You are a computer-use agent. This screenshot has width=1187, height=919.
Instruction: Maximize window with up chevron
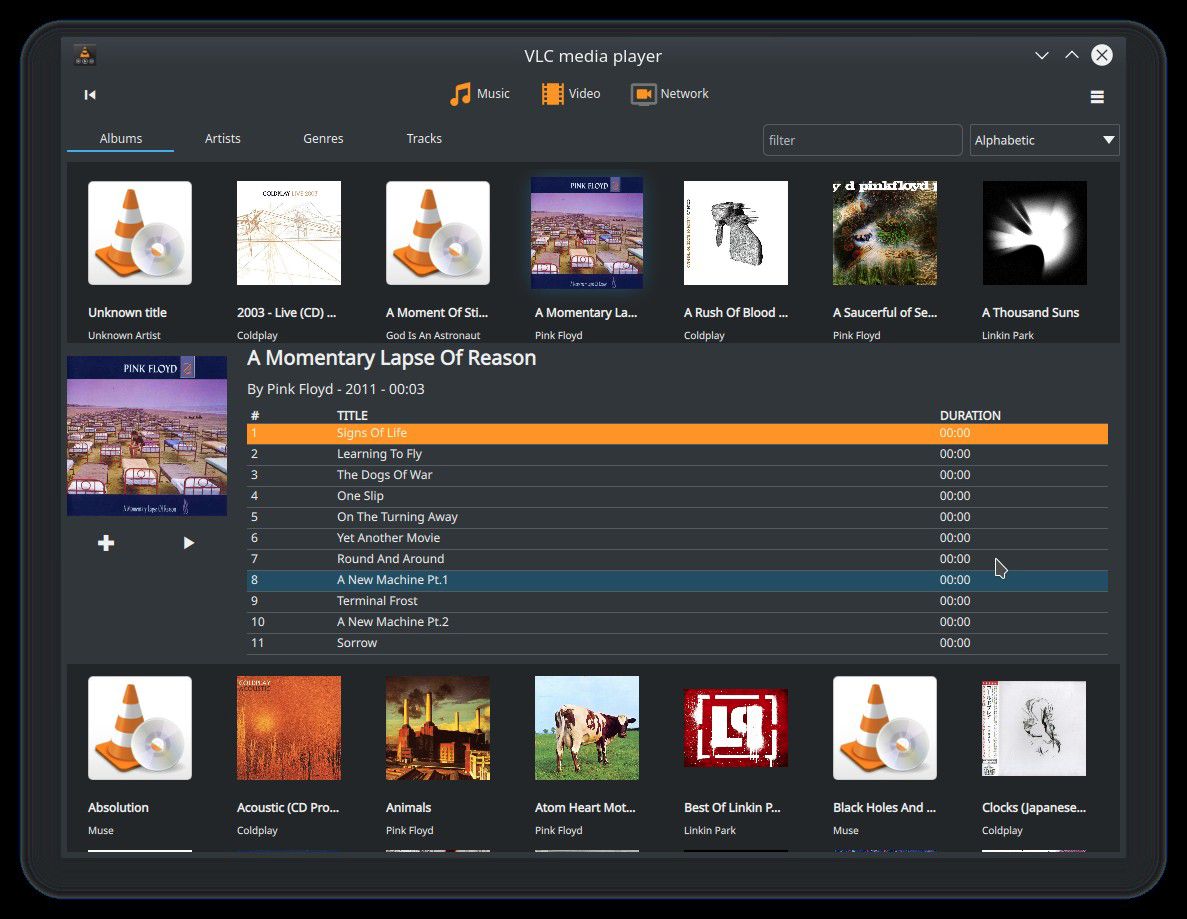[x=1072, y=55]
